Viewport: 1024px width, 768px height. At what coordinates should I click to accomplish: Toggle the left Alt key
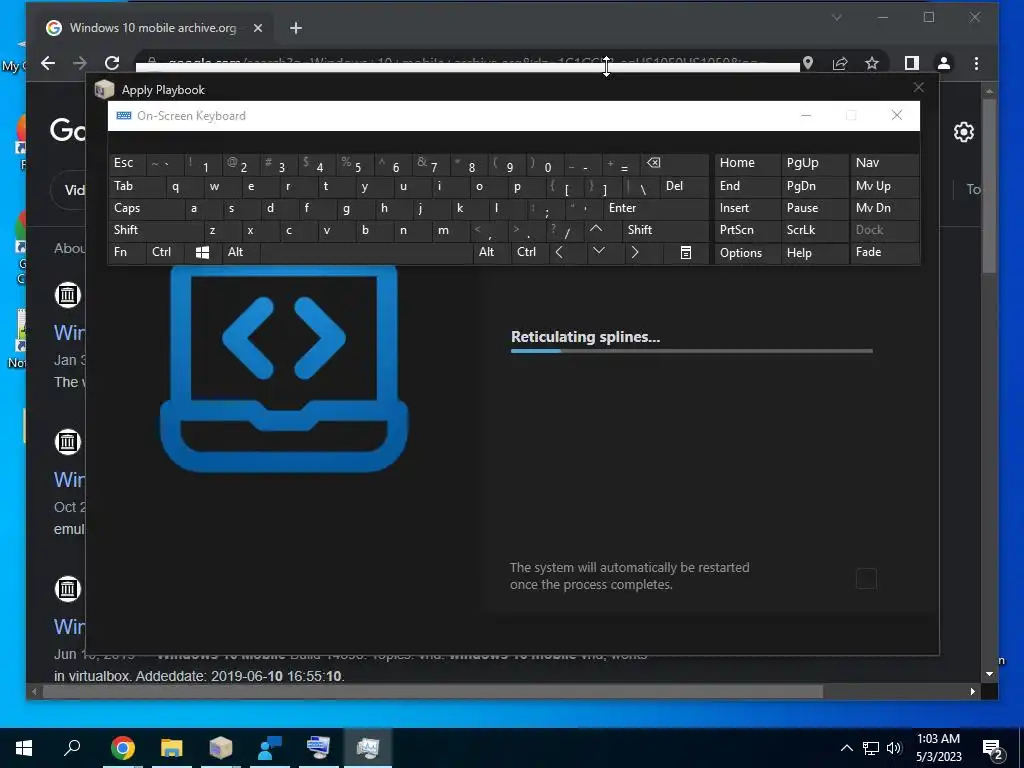(x=241, y=252)
